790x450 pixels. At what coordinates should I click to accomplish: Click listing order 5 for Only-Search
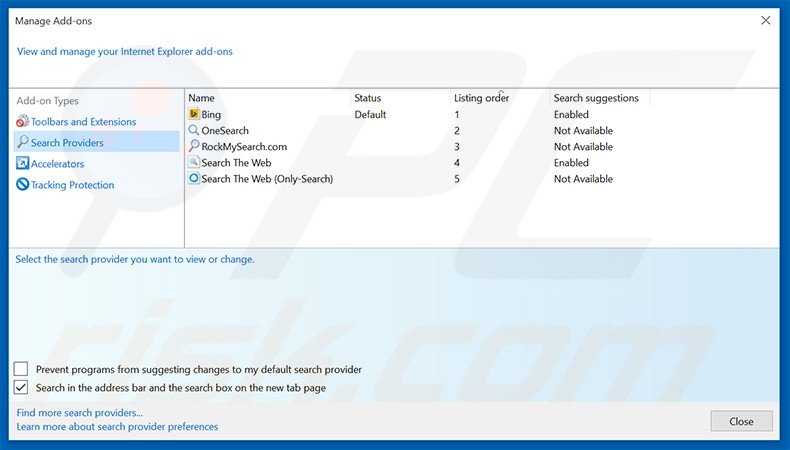tap(457, 179)
